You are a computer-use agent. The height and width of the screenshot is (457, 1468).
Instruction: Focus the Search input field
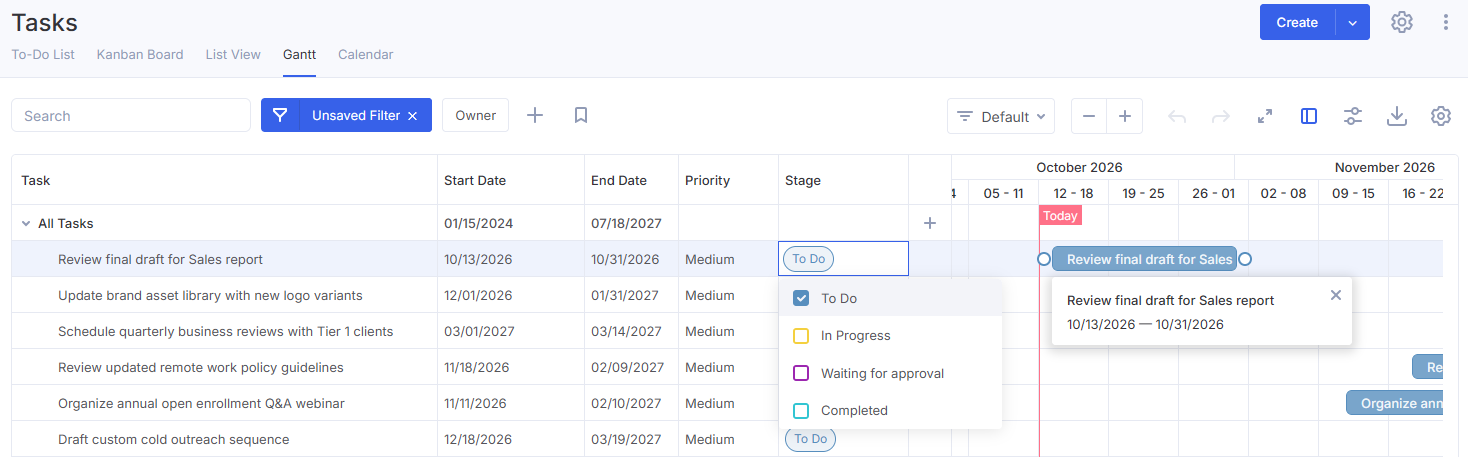[131, 115]
